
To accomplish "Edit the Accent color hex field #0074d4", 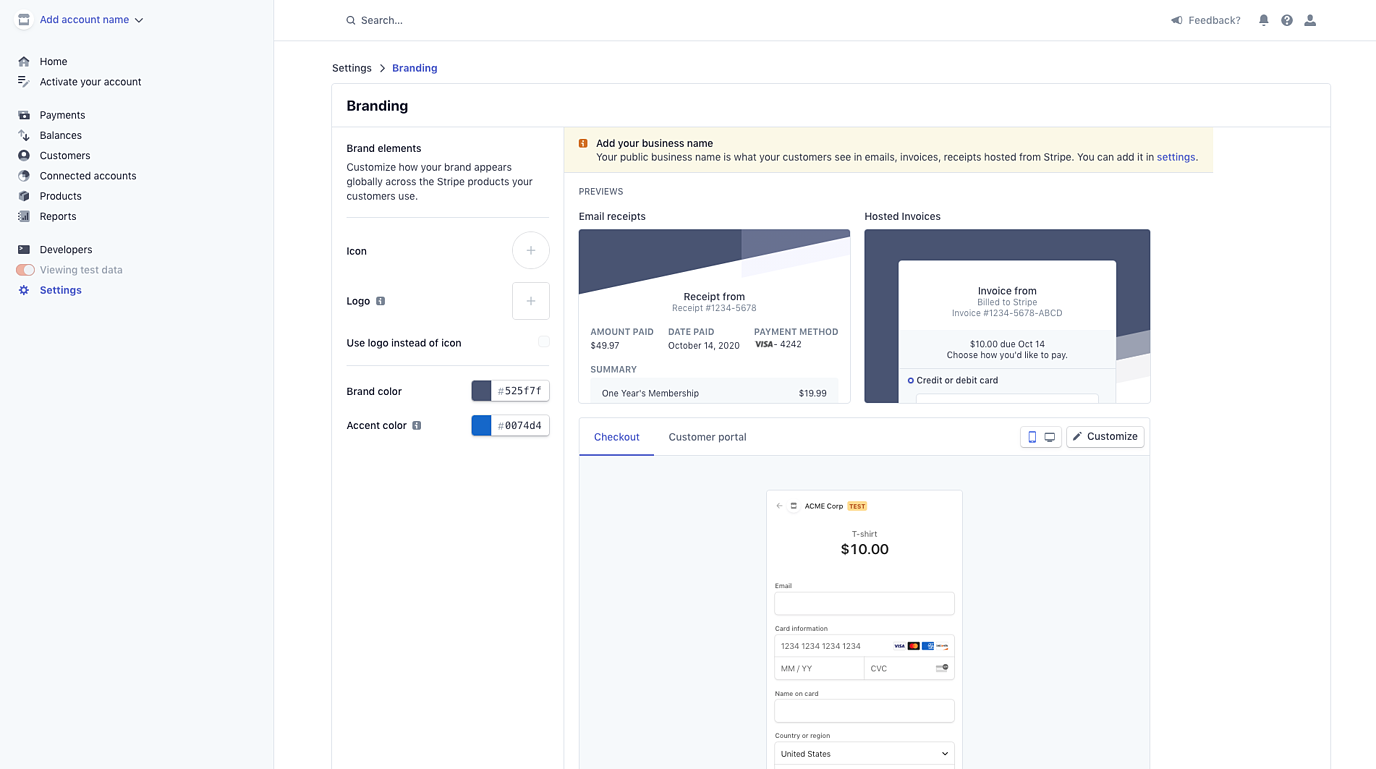I will [520, 425].
